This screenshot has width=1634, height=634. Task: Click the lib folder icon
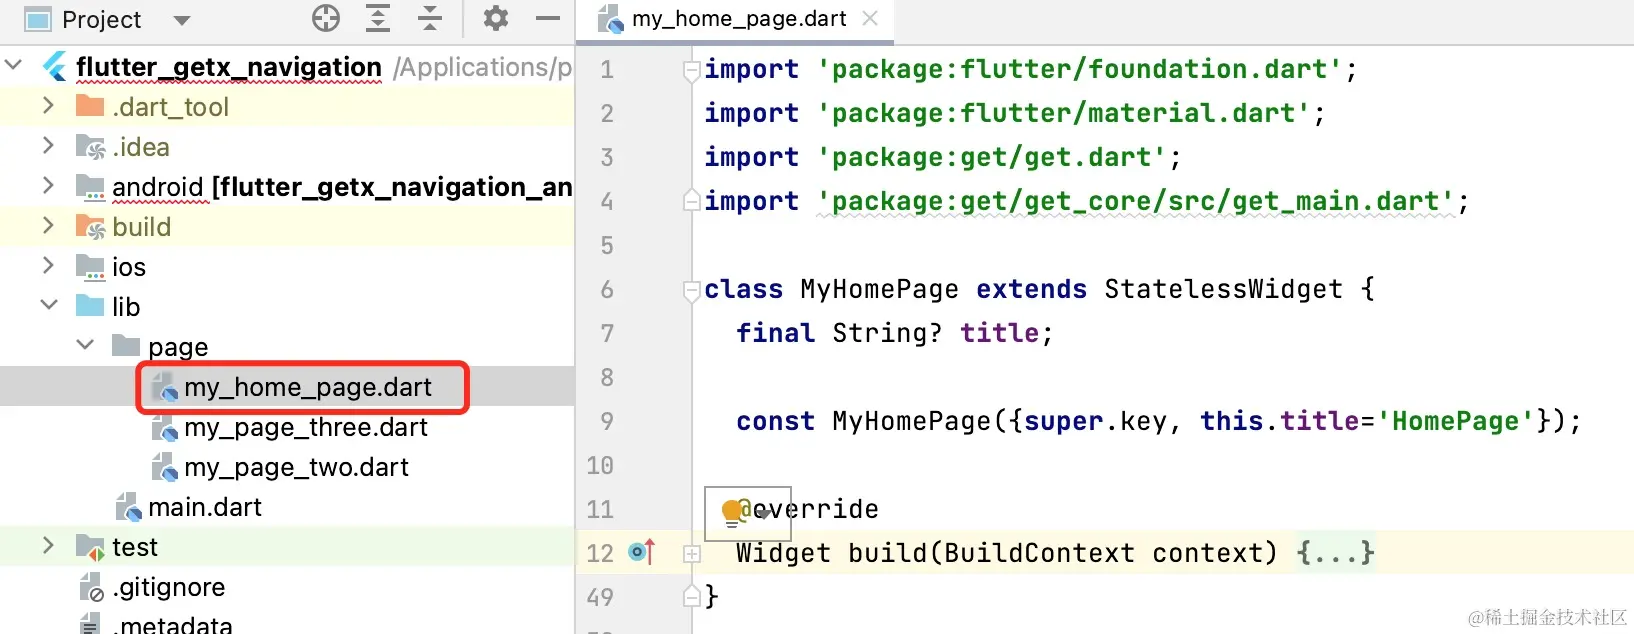tap(90, 305)
